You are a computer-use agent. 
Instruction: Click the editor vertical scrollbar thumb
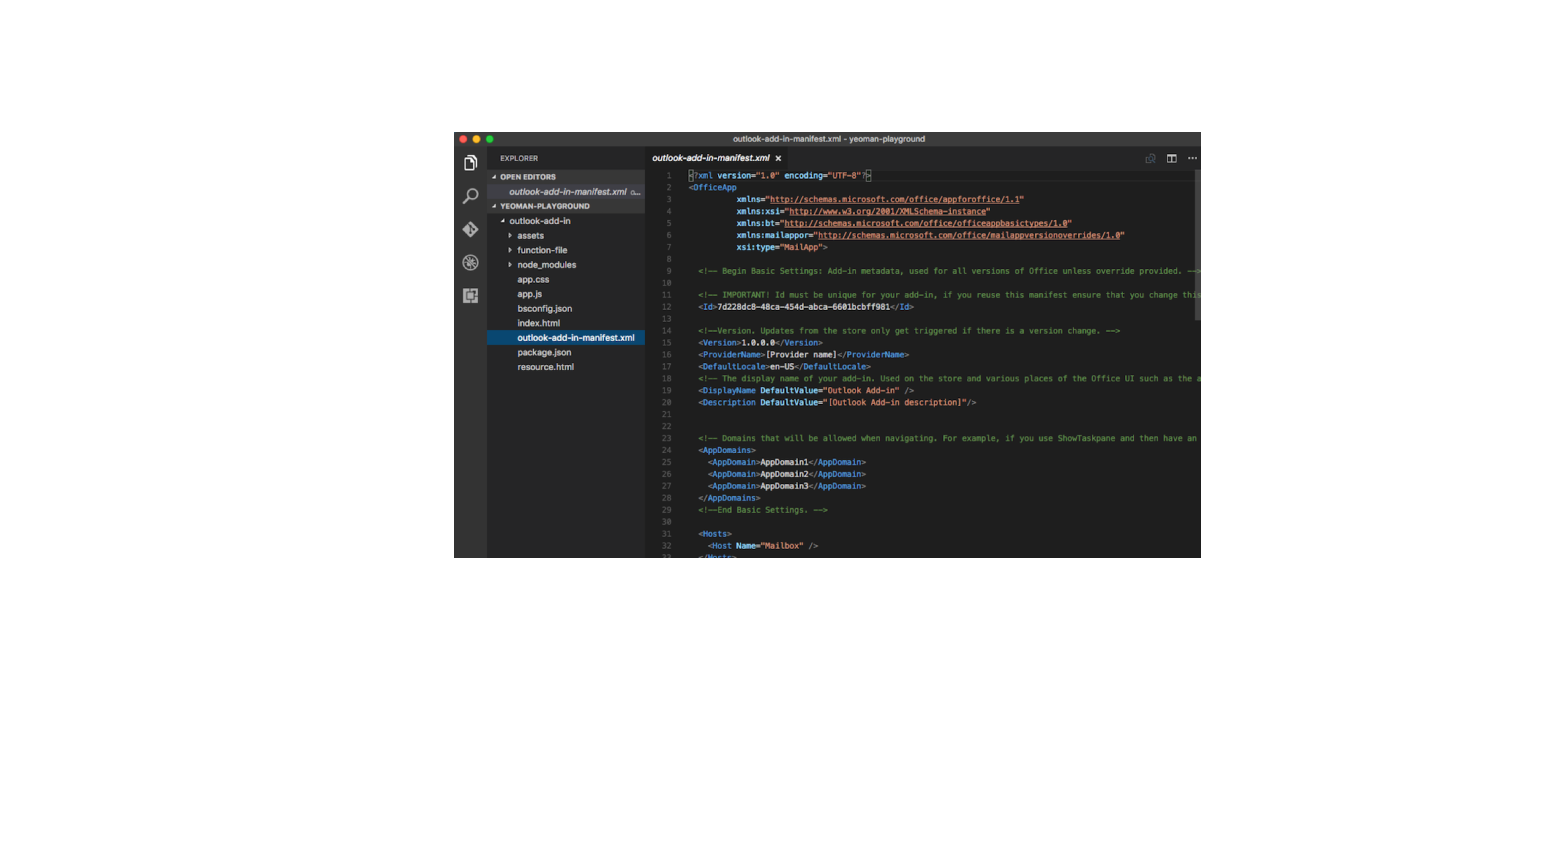(1197, 245)
